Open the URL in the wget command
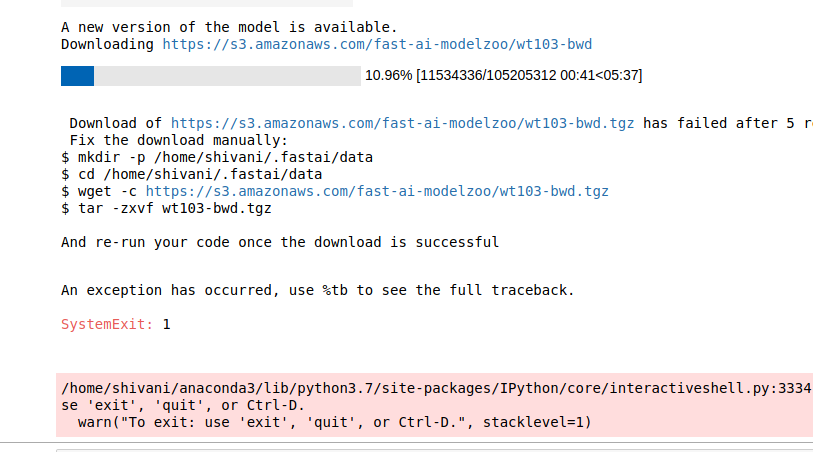813x452 pixels. tap(376, 191)
